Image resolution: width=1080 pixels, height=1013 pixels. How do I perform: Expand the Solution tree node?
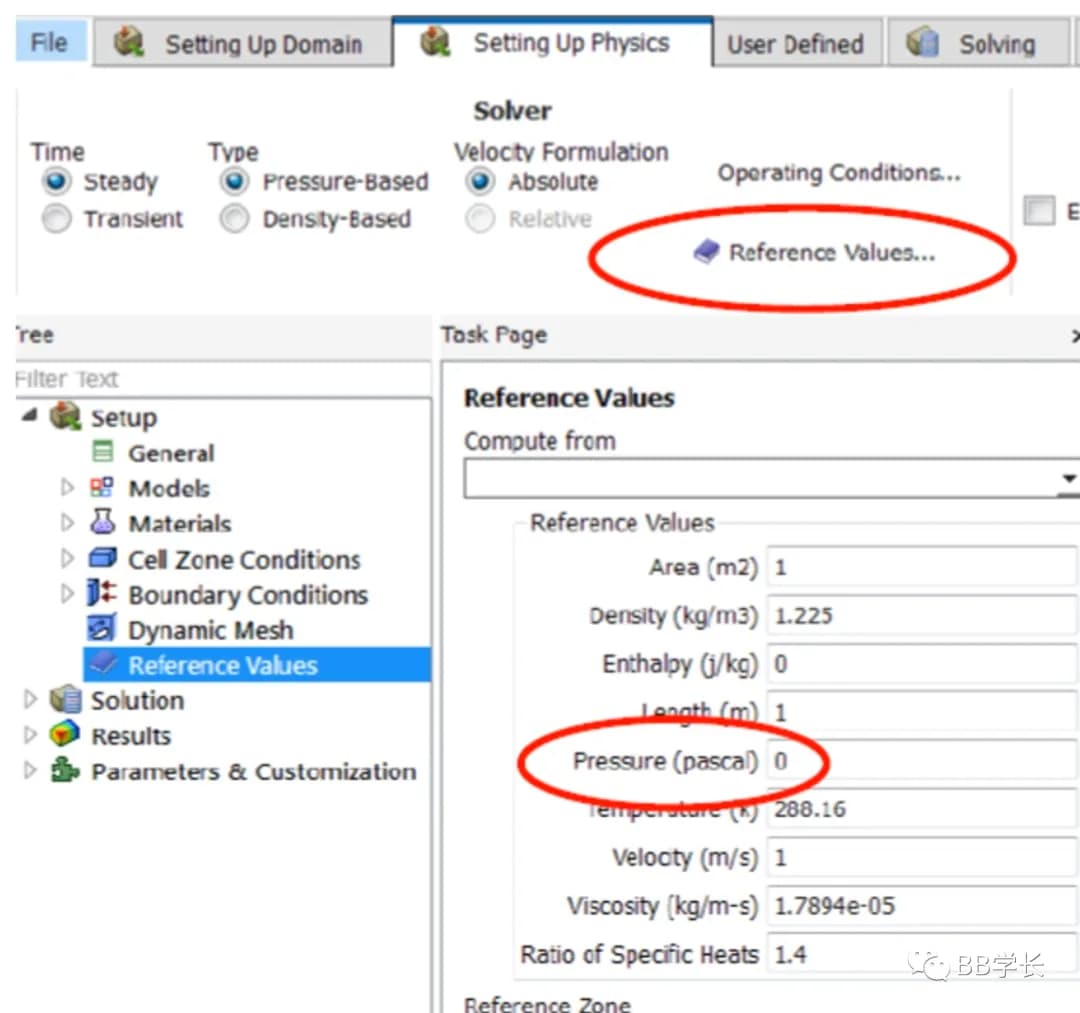point(30,700)
